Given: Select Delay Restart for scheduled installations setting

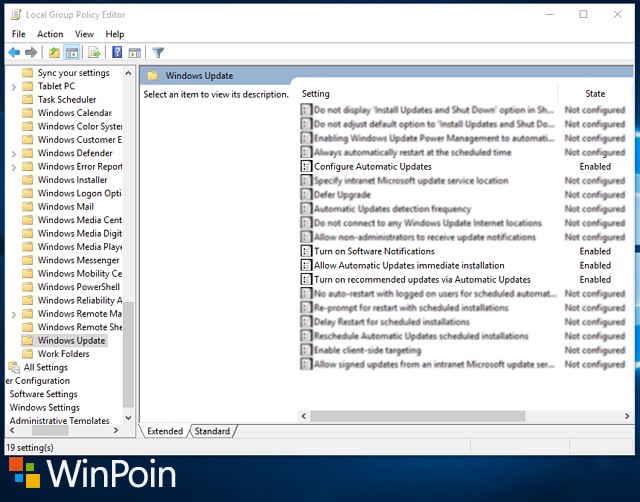Looking at the screenshot, I should point(391,322).
